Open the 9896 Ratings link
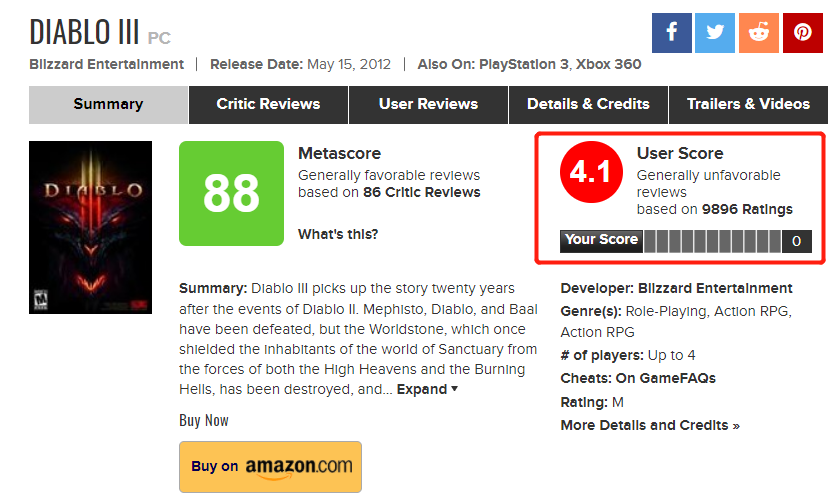Screen dimensions: 832x499 [747, 209]
